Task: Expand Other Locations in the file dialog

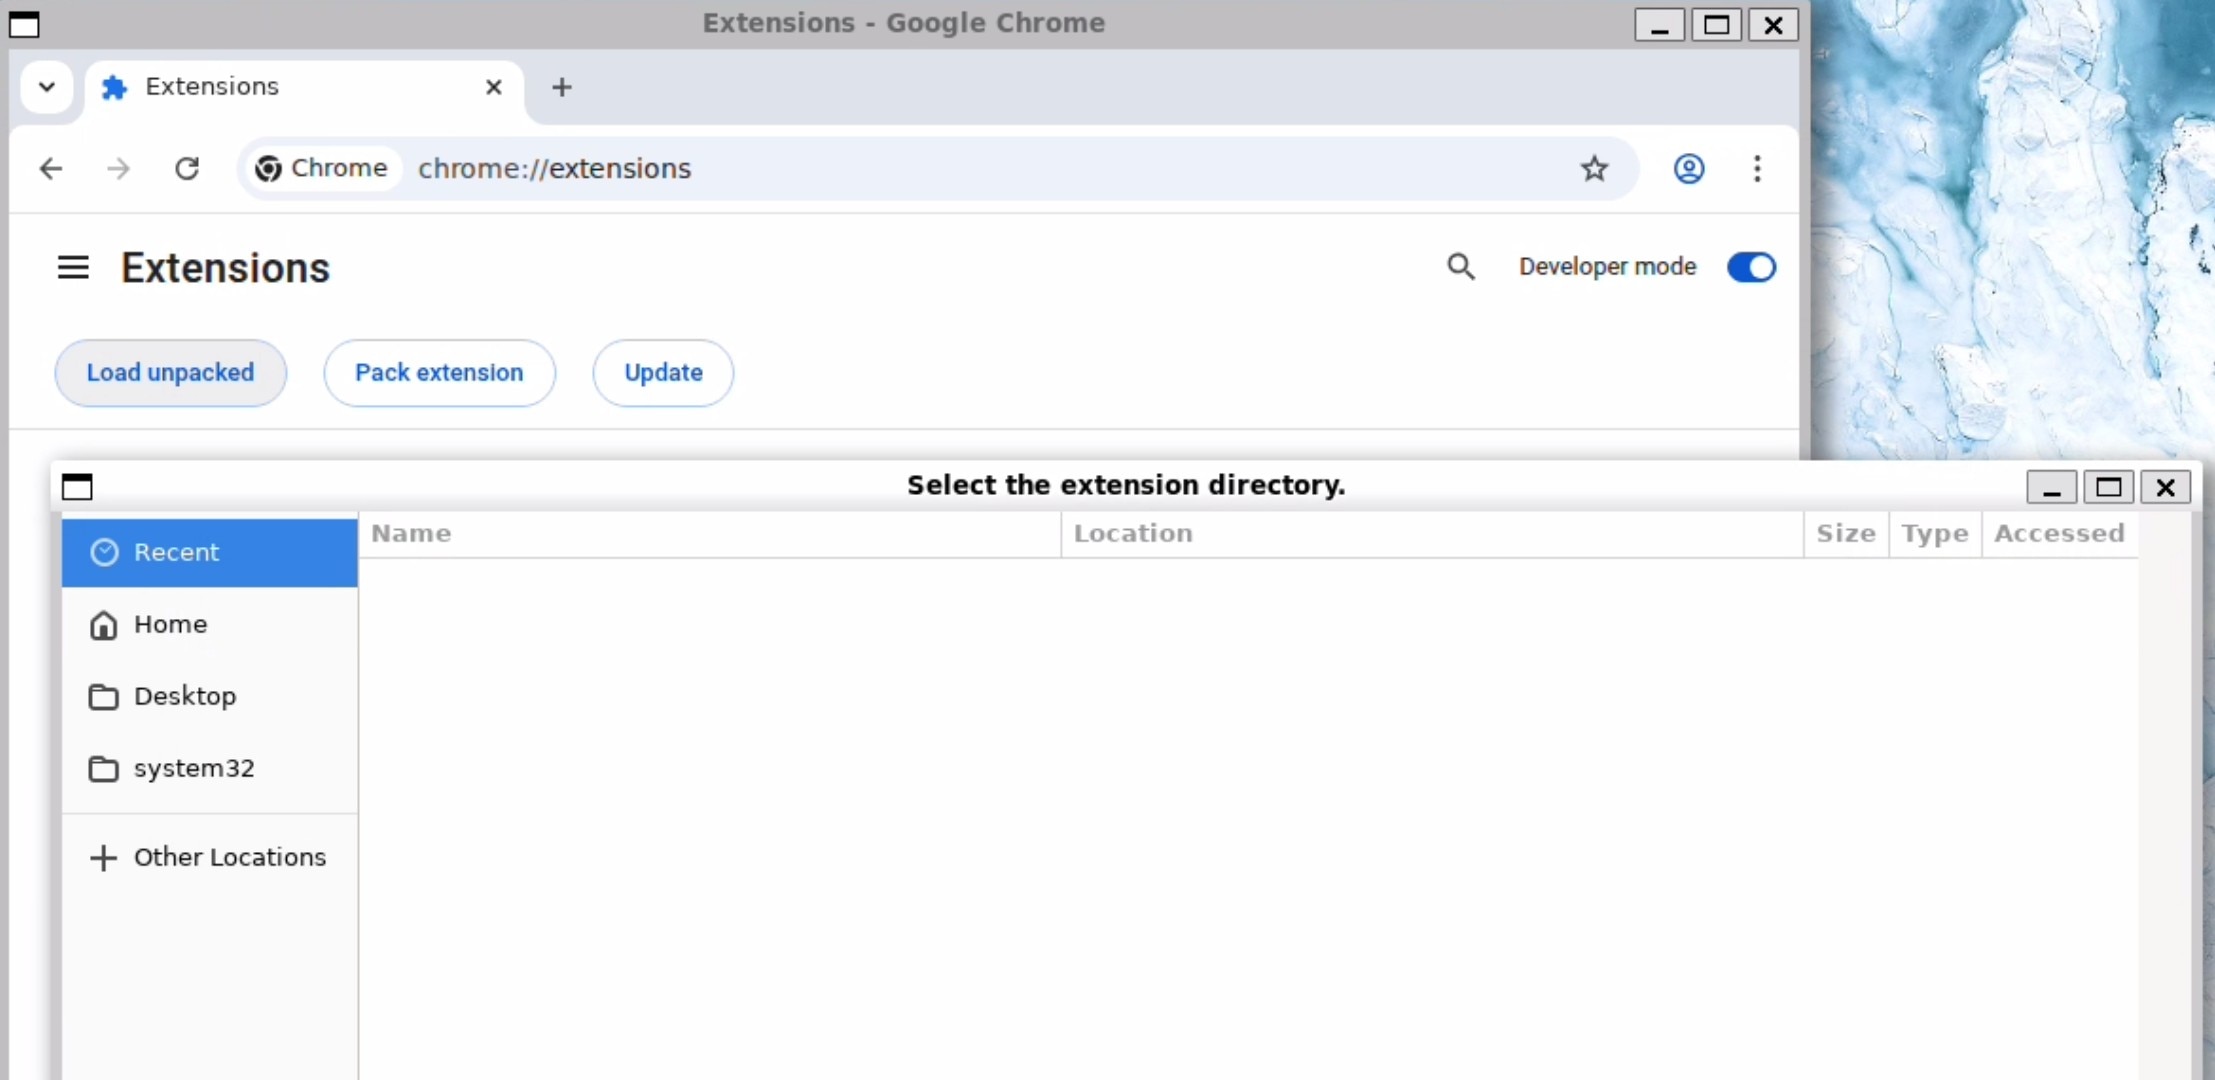Action: pyautogui.click(x=229, y=856)
